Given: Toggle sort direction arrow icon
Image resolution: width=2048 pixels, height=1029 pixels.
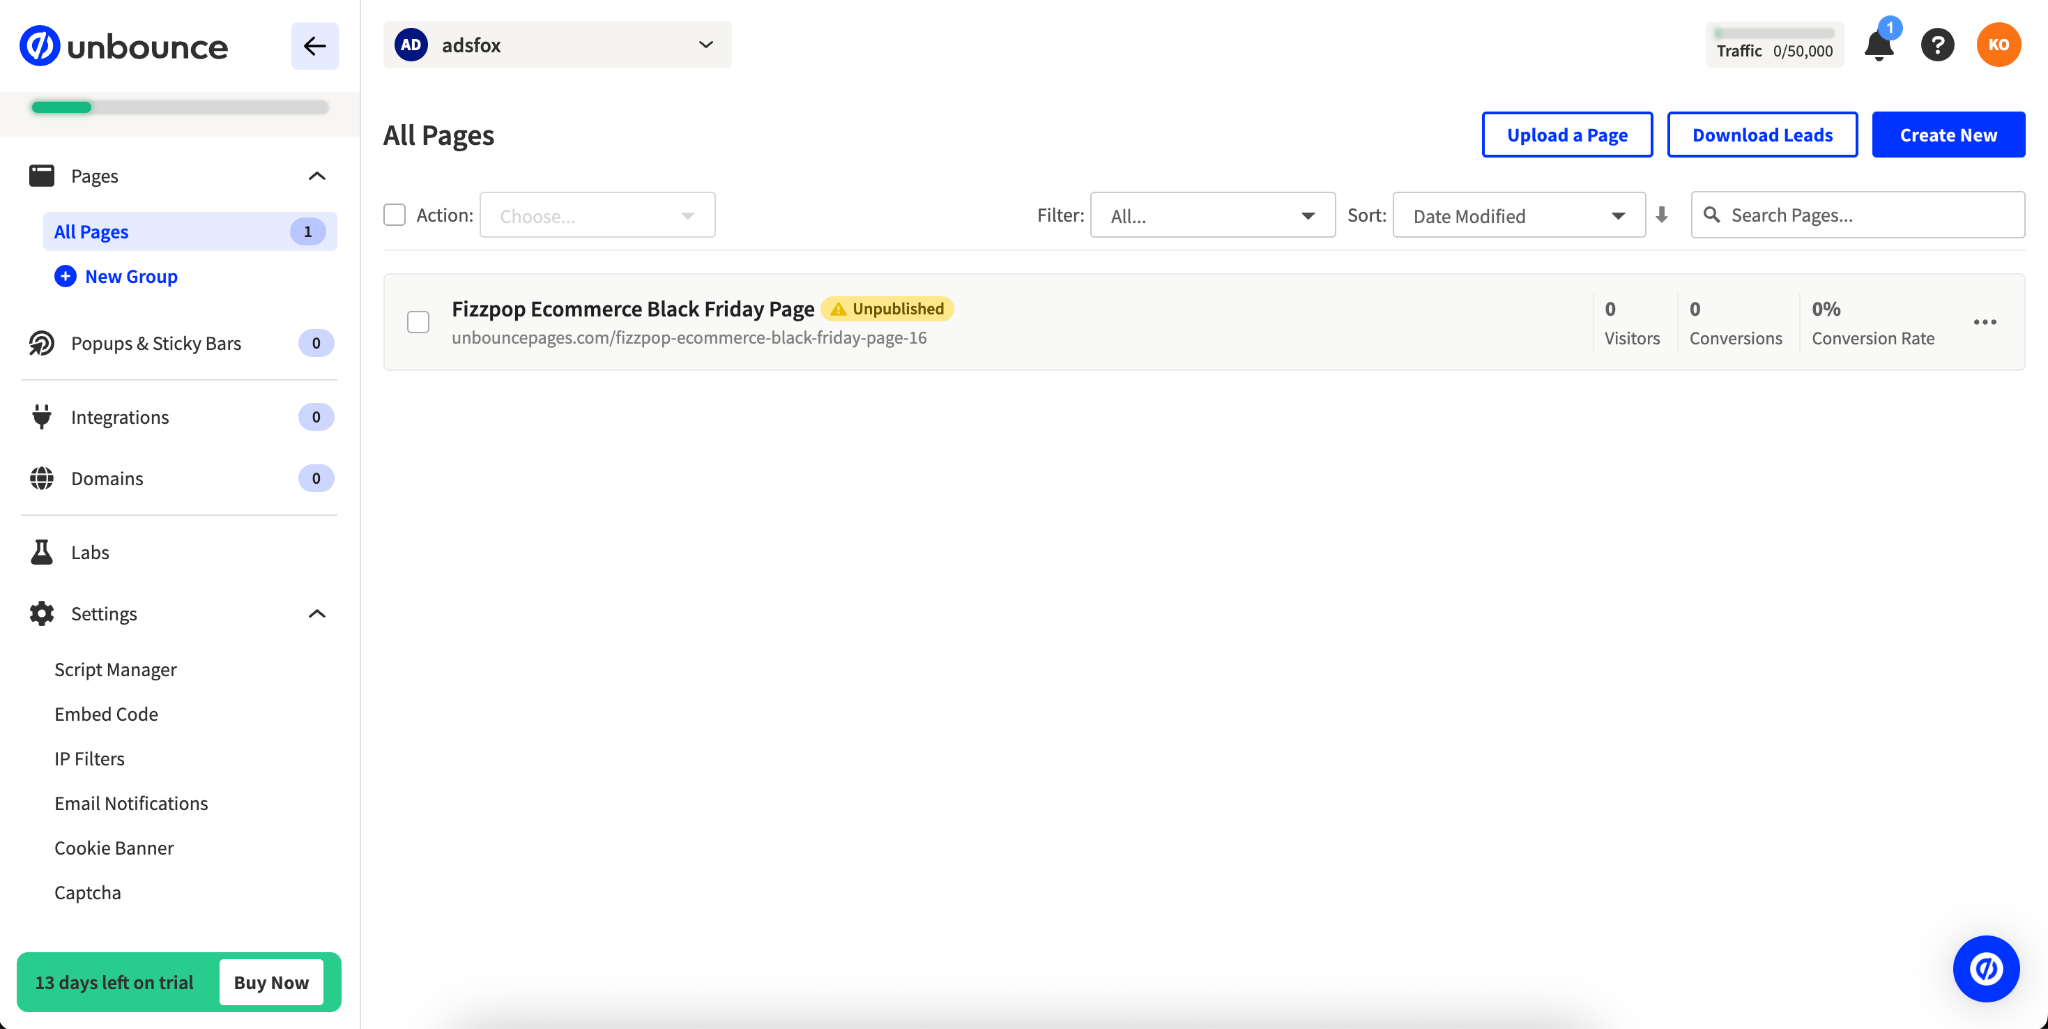Looking at the screenshot, I should (1662, 215).
